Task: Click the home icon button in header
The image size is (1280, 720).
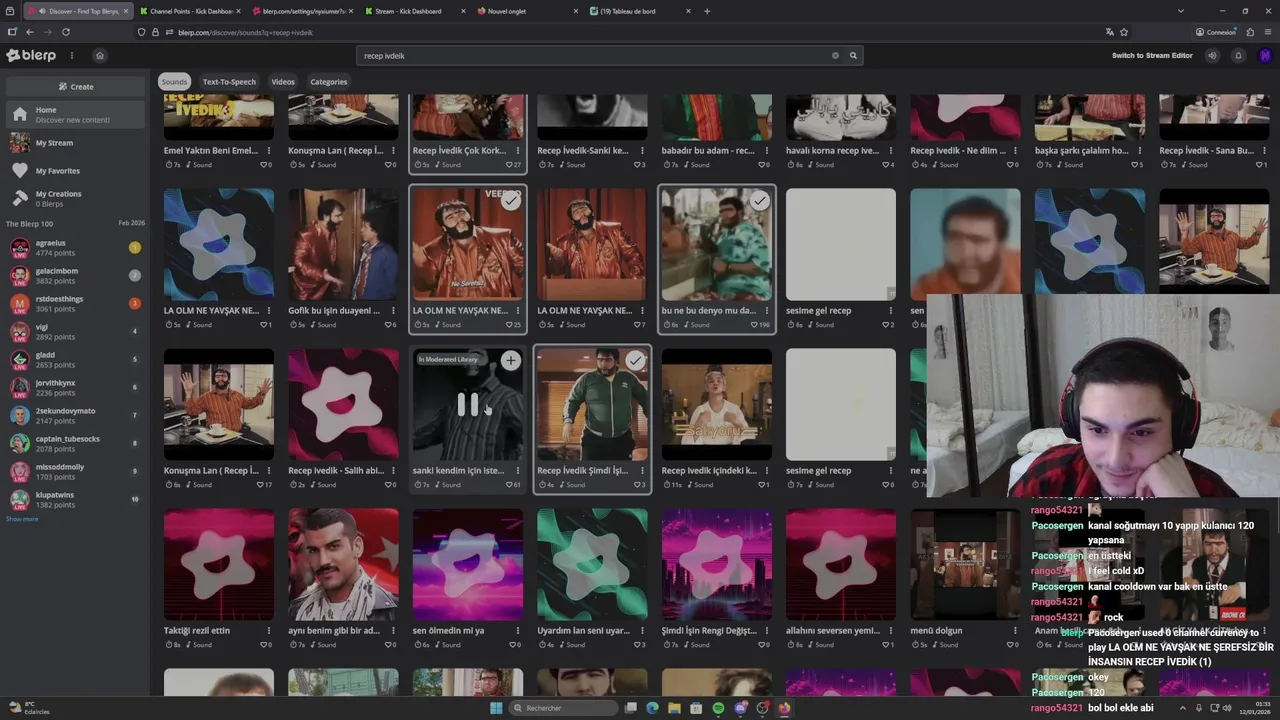Action: tap(99, 56)
